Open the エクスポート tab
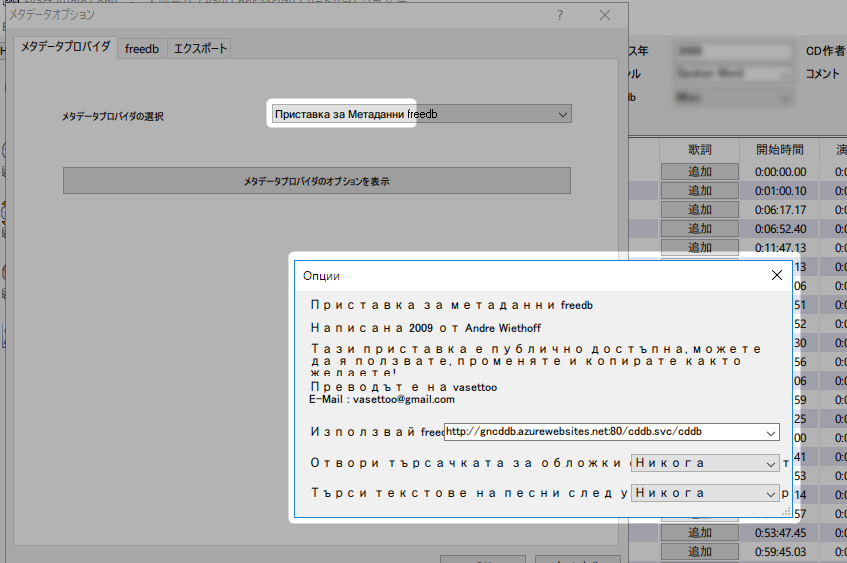Screen dimensions: 847x563 click(x=200, y=49)
